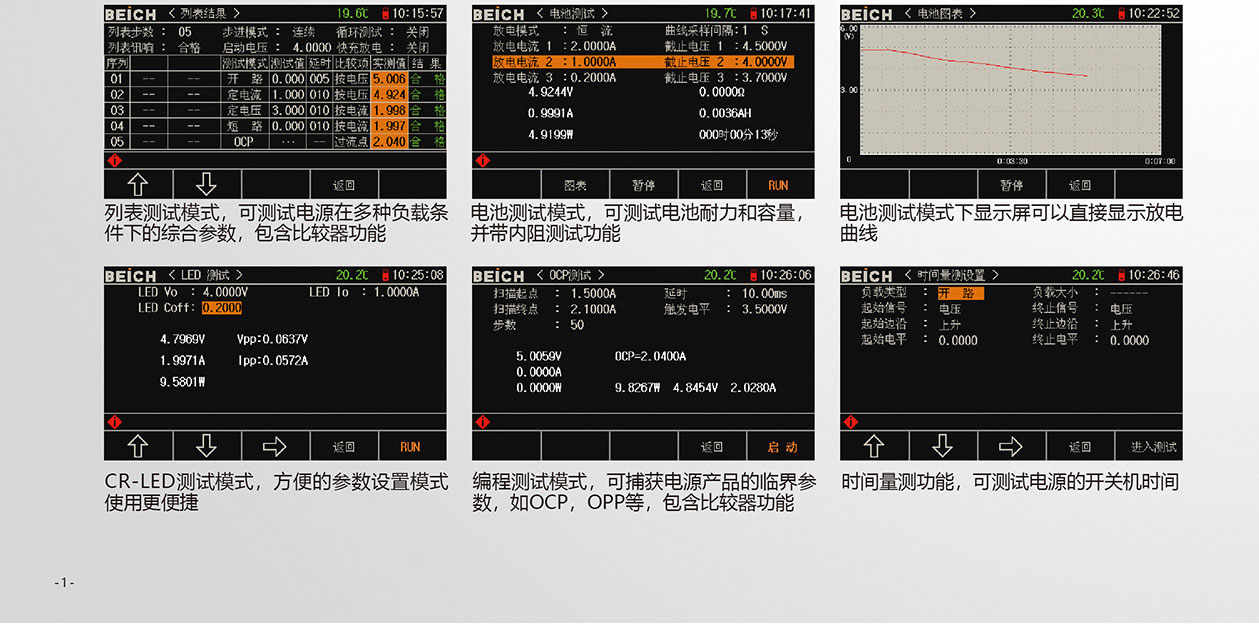1259x624 pixels.
Task: Click RUN softkey on 电池测试 screen
Action: point(778,185)
